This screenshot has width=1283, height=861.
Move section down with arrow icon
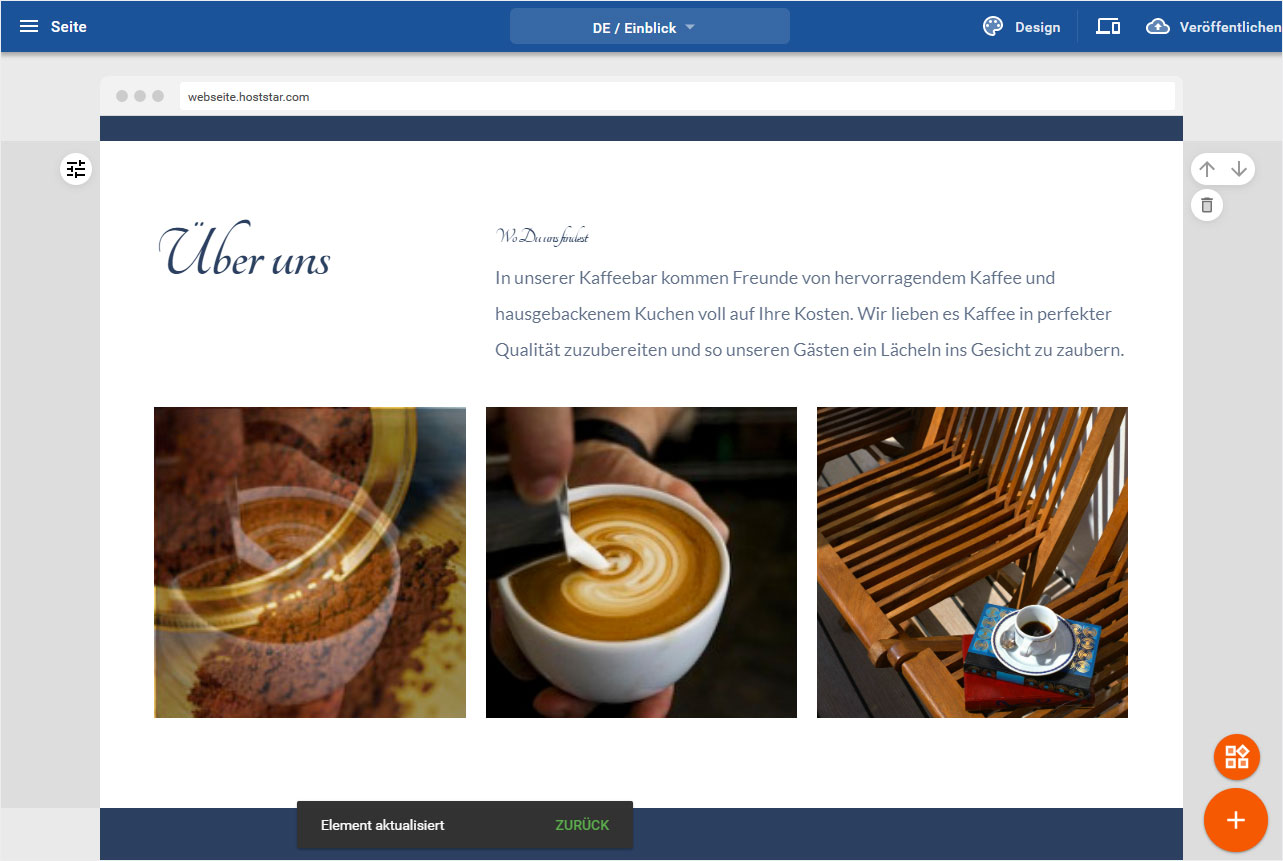point(1239,169)
